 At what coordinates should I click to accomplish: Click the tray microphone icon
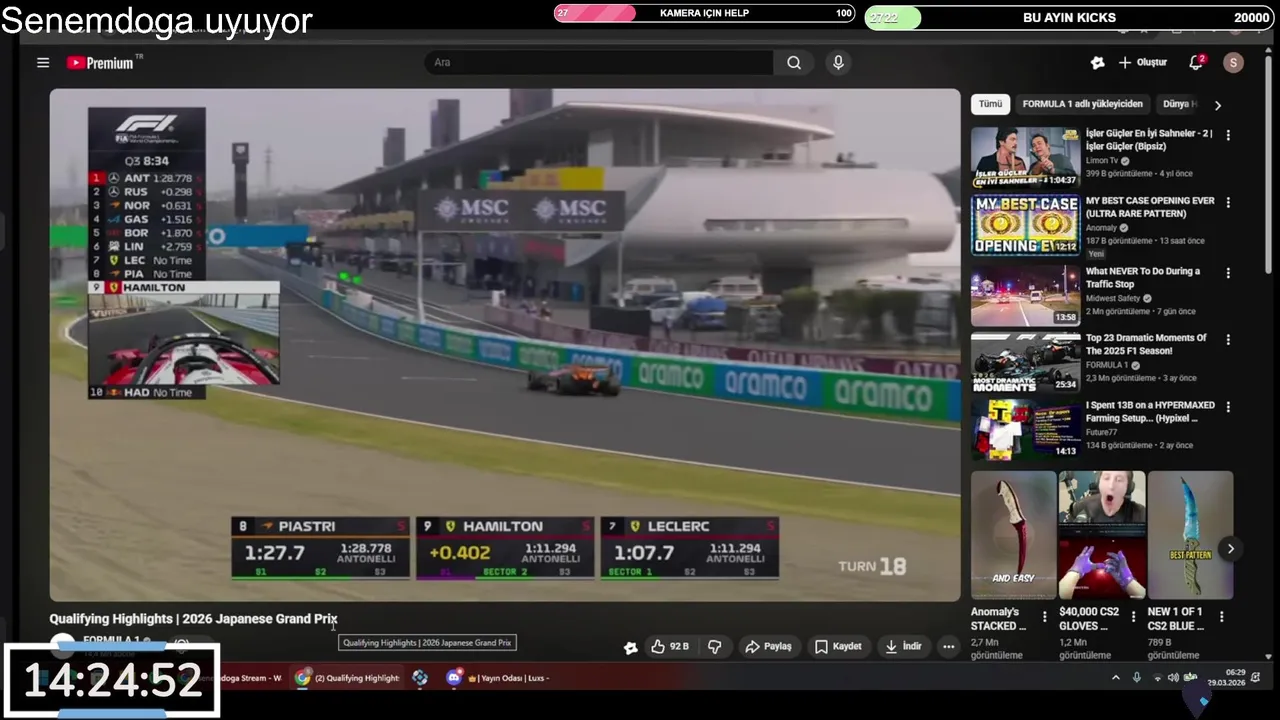(1136, 678)
